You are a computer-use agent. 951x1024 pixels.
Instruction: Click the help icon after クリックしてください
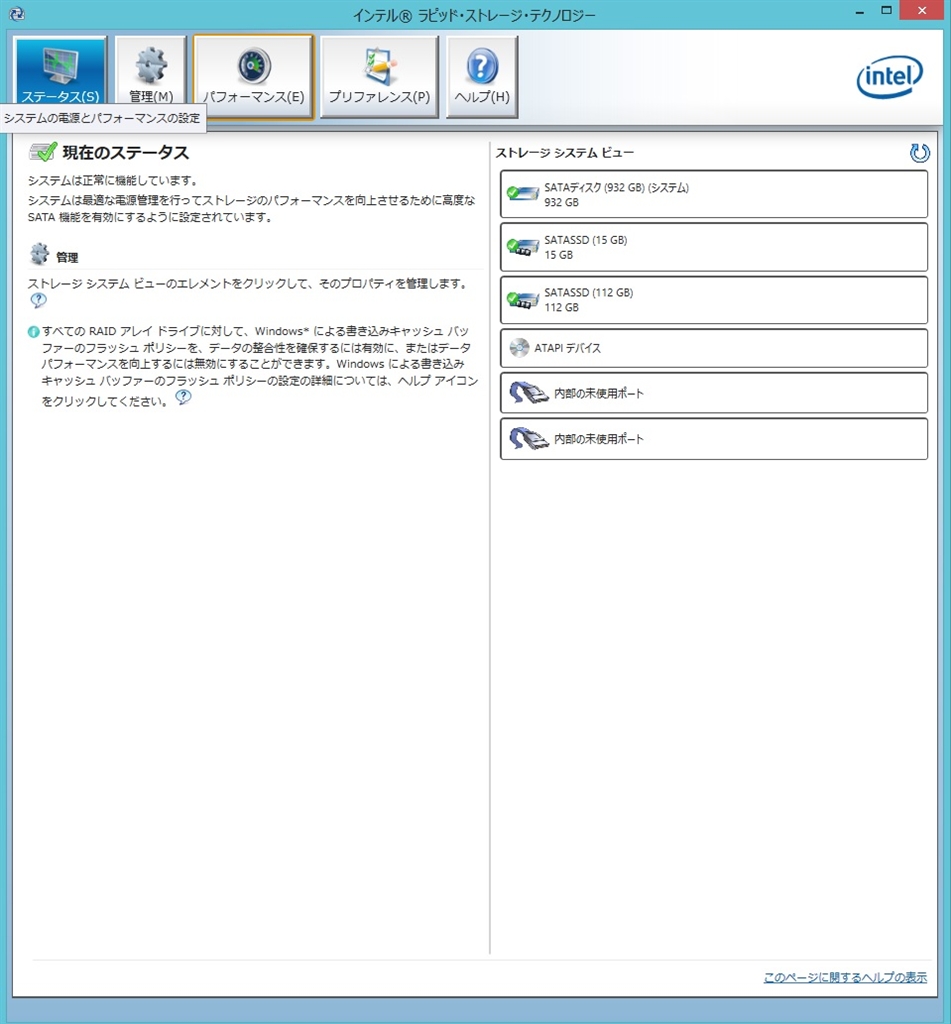pyautogui.click(x=184, y=397)
